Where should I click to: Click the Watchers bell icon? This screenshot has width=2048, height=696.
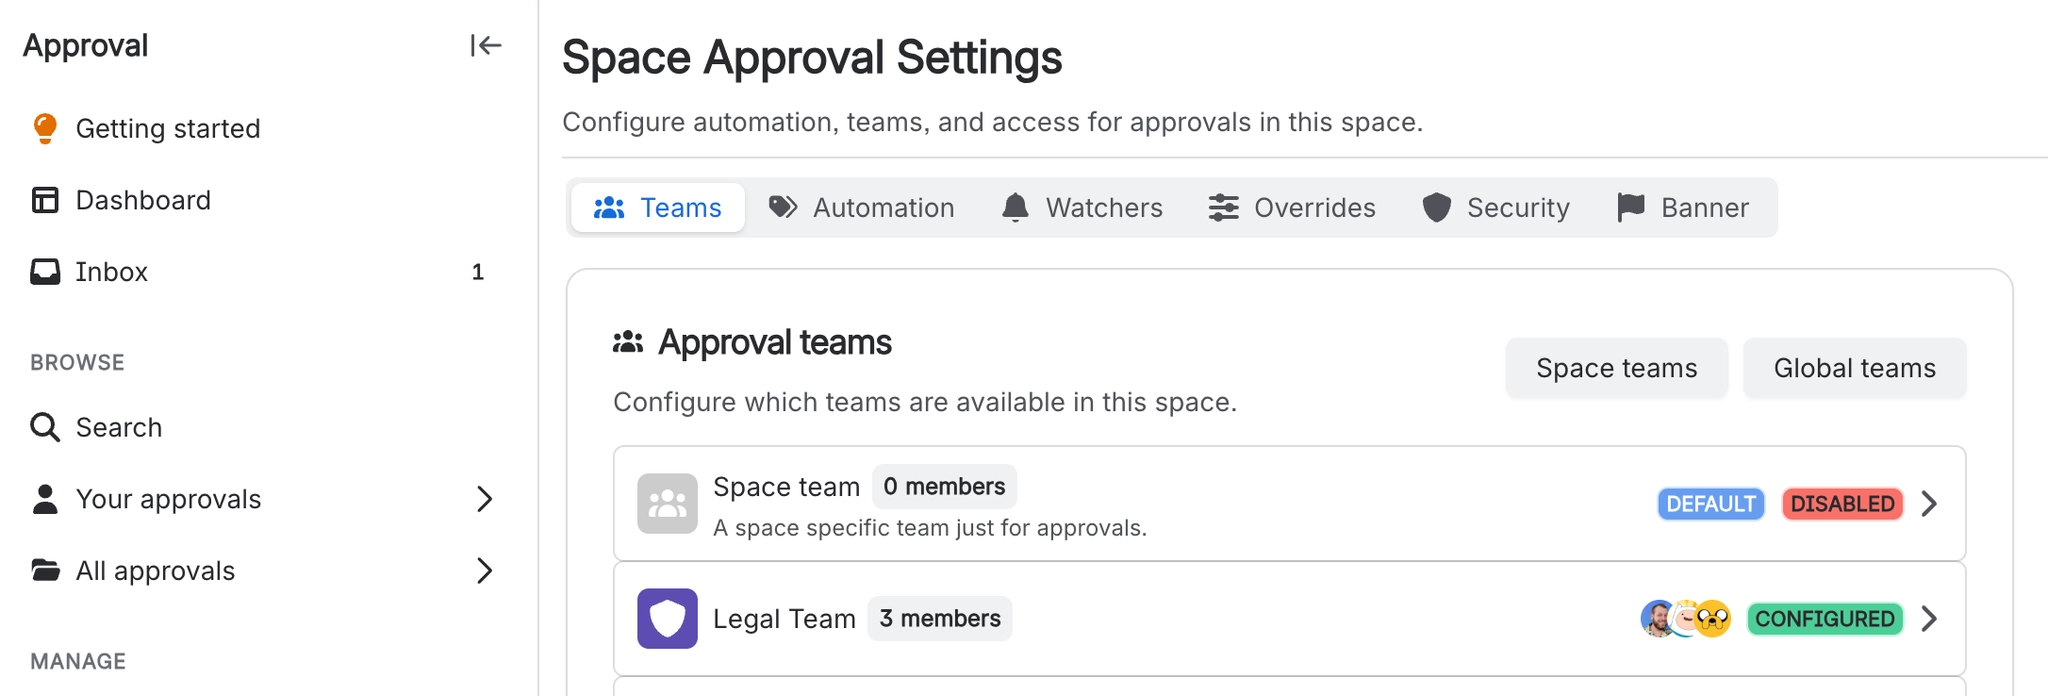[x=1015, y=207]
